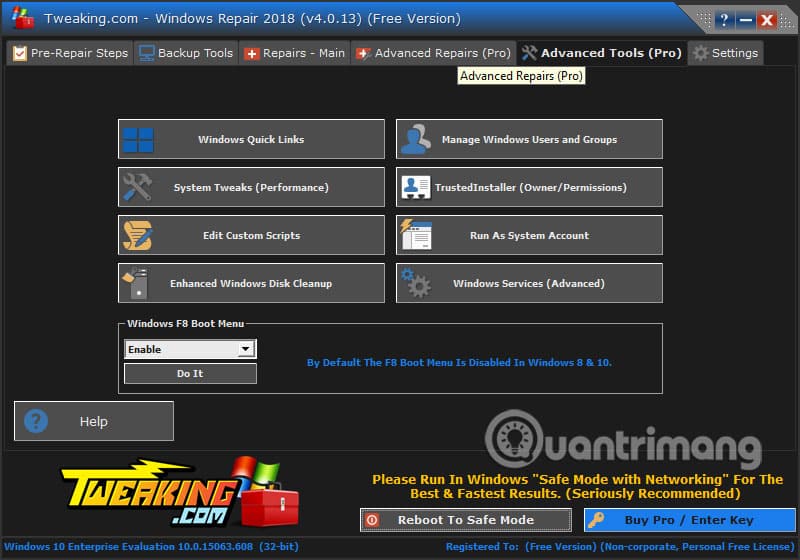800x560 pixels.
Task: Click the Run As System Account window icon
Action: pyautogui.click(x=416, y=235)
